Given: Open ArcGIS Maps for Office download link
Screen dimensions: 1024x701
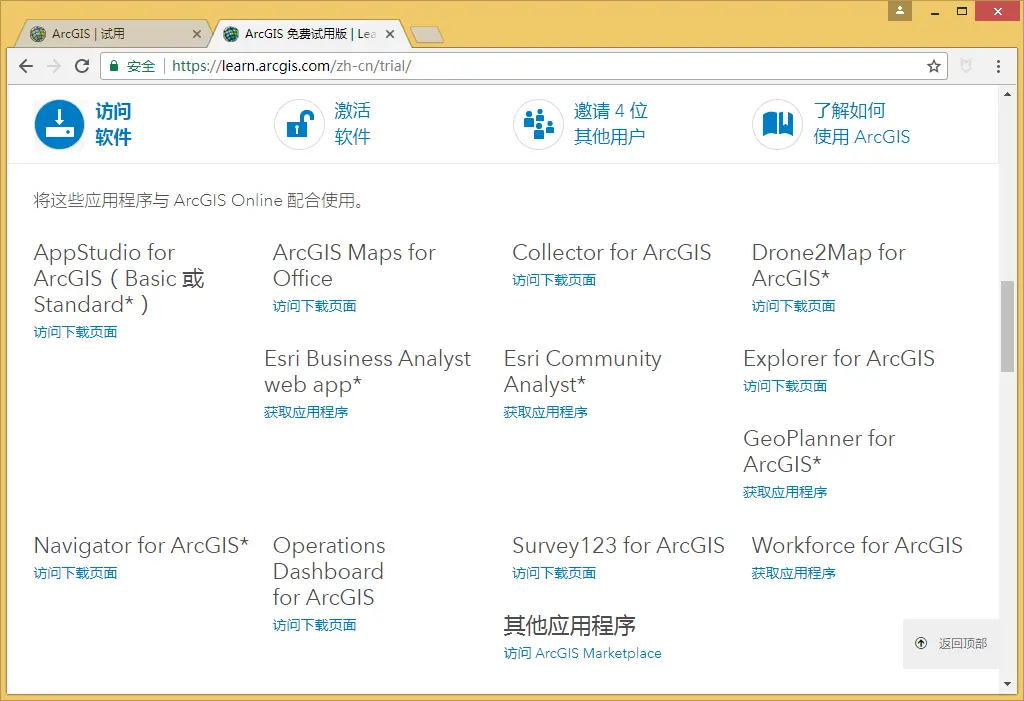Looking at the screenshot, I should (x=315, y=306).
